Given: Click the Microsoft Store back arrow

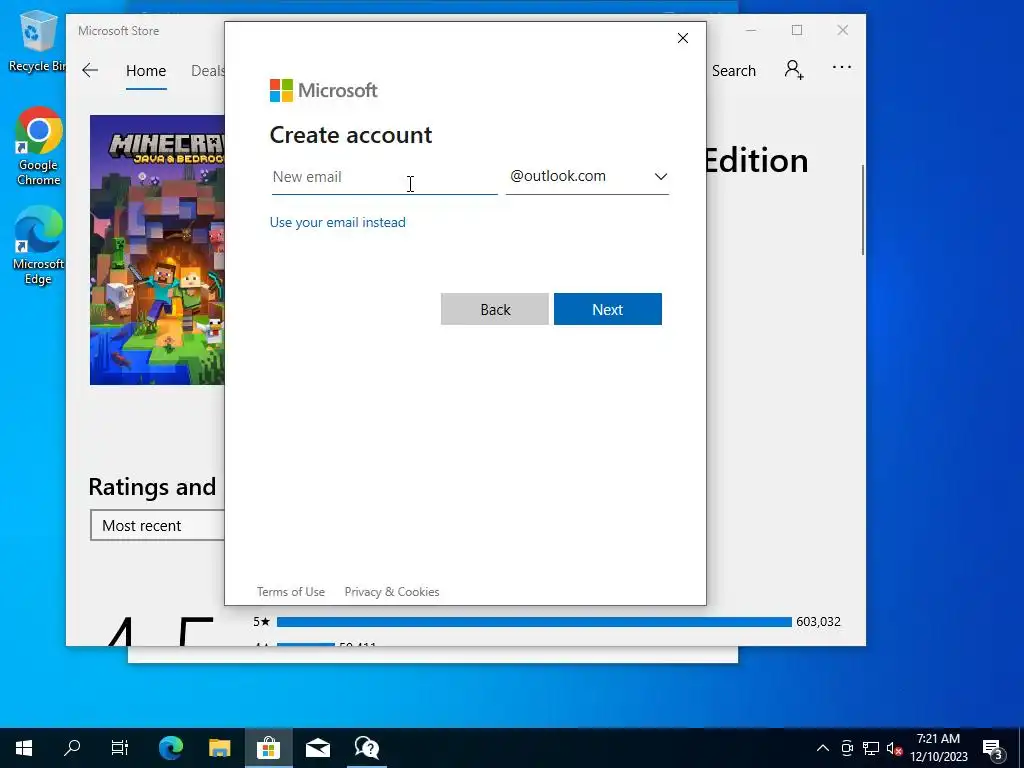Looking at the screenshot, I should coord(90,71).
